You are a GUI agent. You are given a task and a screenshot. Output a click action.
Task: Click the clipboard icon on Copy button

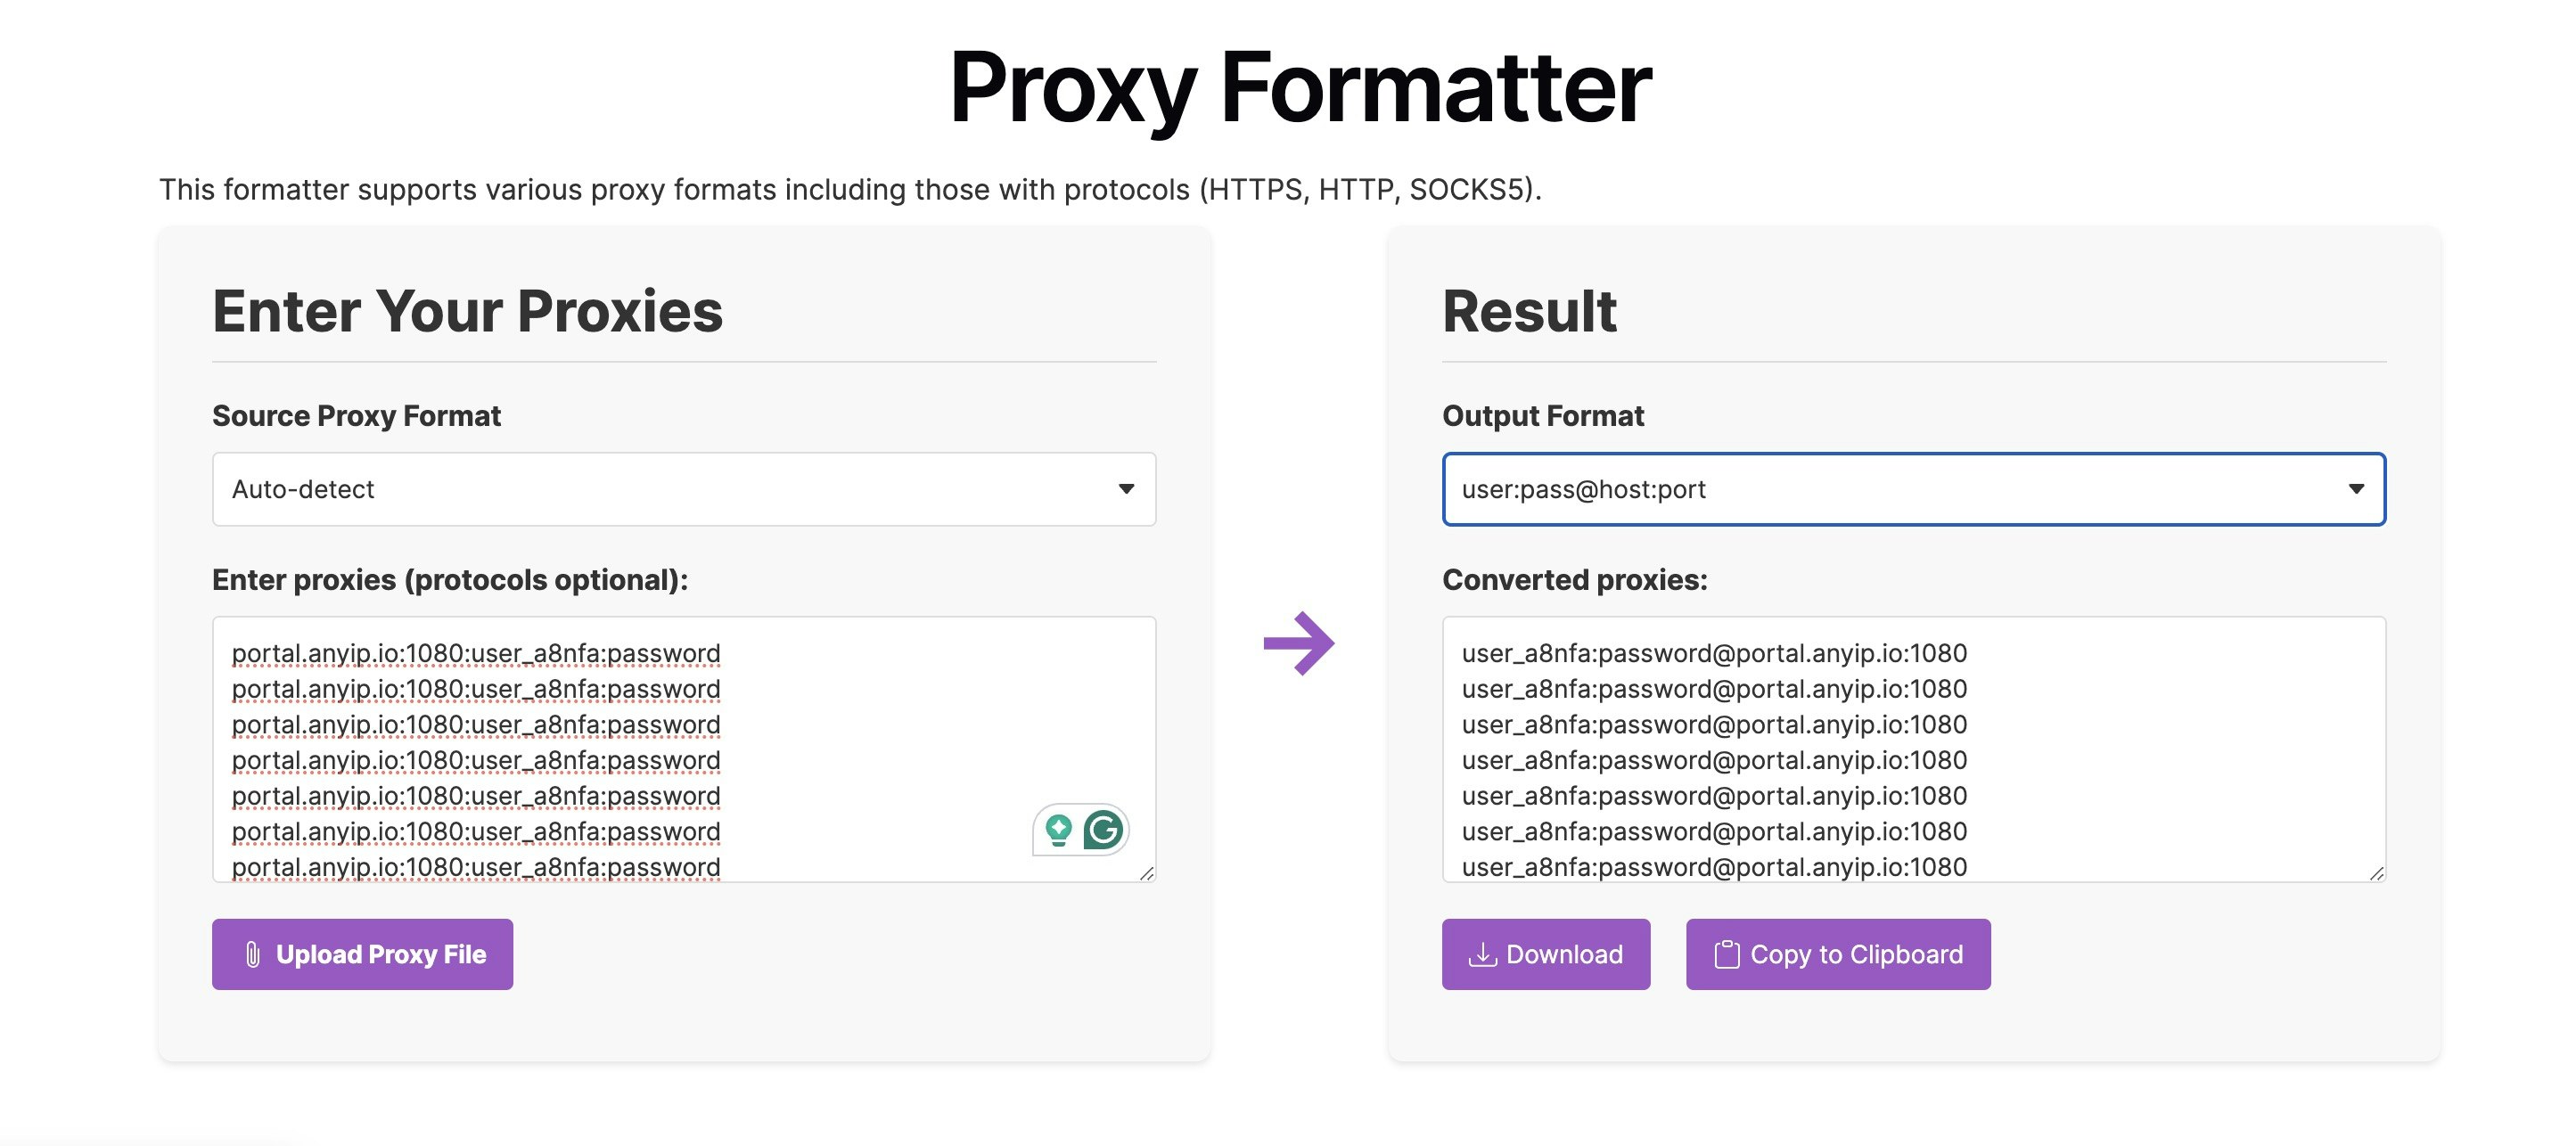[1727, 954]
